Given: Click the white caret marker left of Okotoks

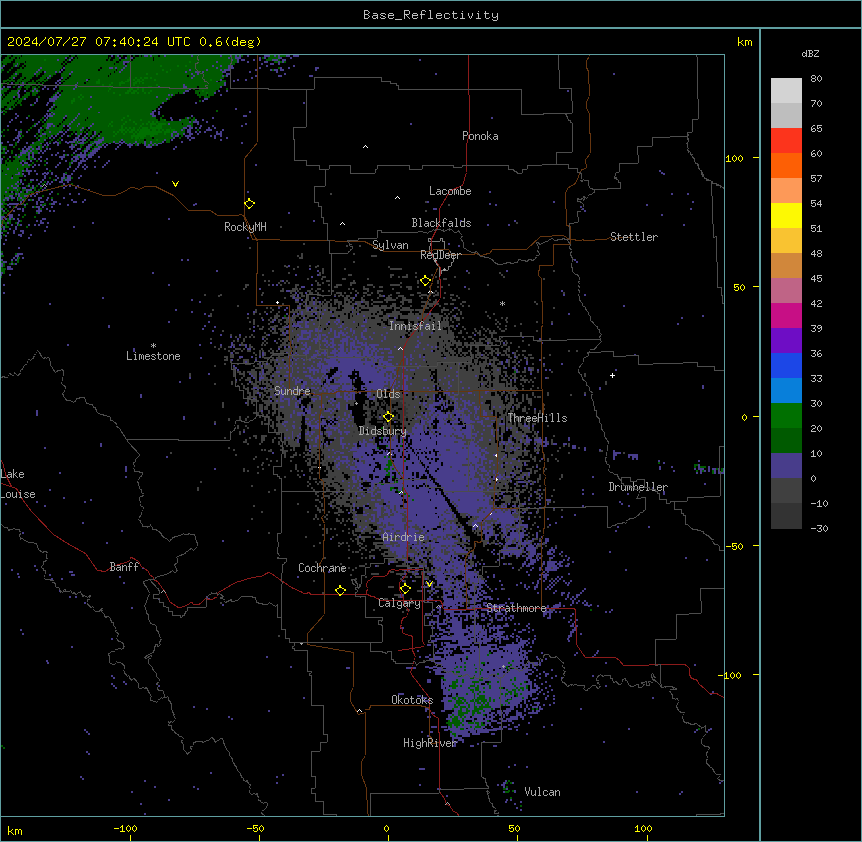Looking at the screenshot, I should [x=360, y=711].
